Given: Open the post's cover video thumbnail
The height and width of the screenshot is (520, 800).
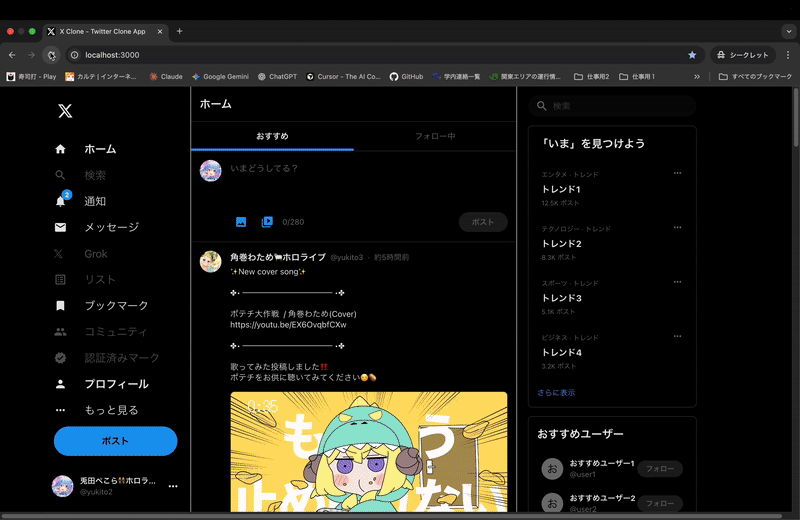Looking at the screenshot, I should [368, 452].
